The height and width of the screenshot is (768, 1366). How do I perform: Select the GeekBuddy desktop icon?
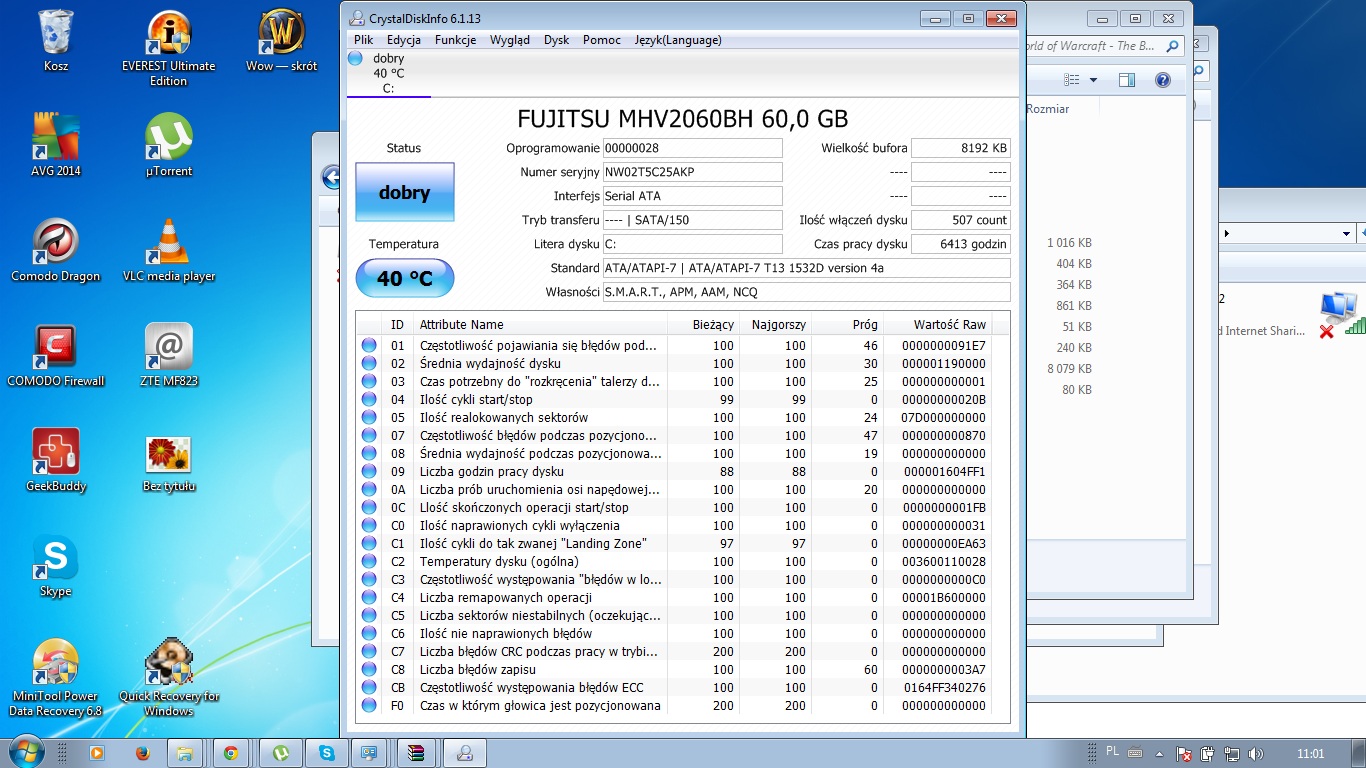(56, 461)
